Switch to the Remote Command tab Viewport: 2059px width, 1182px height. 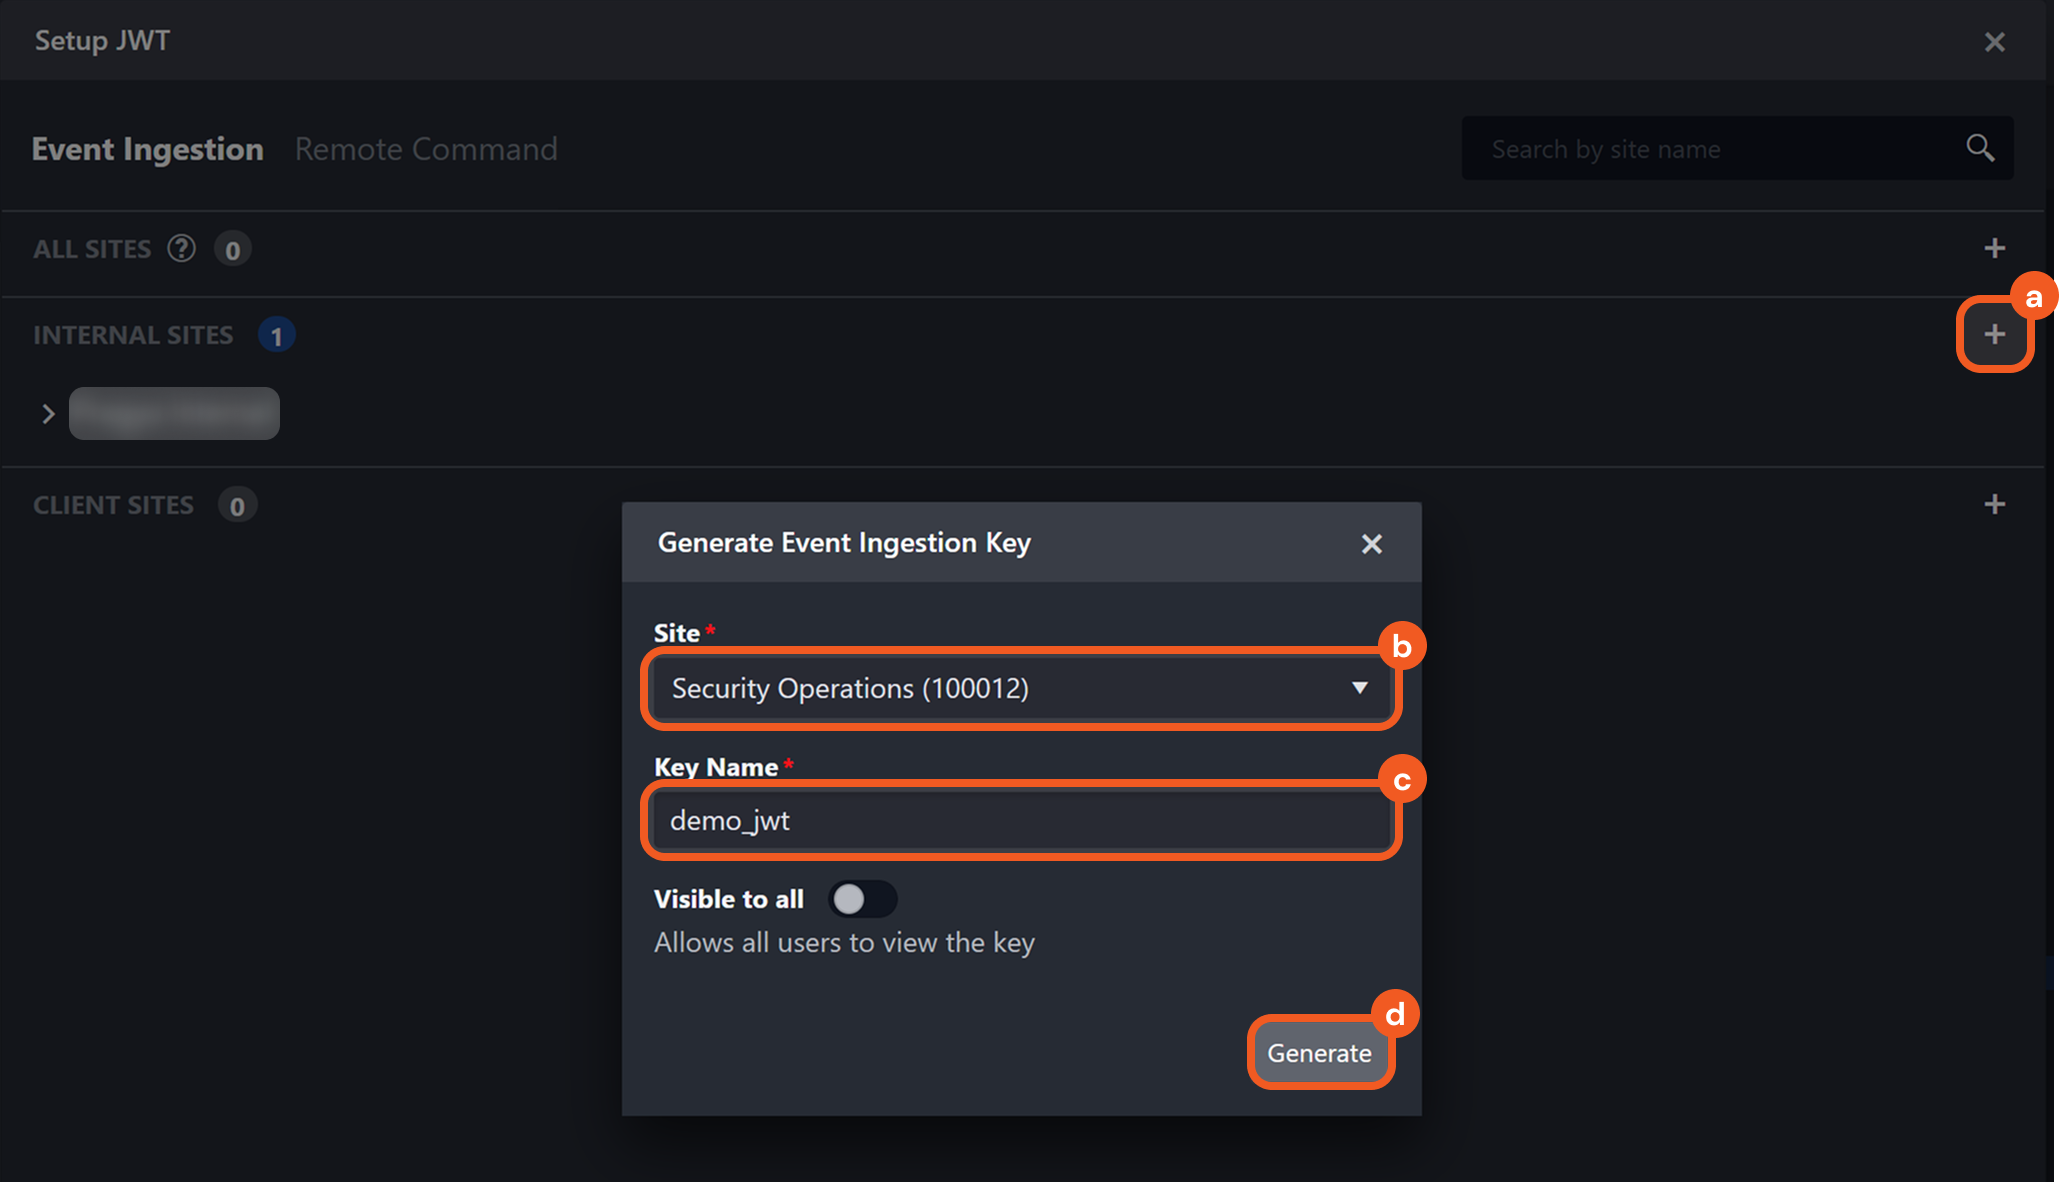[426, 149]
